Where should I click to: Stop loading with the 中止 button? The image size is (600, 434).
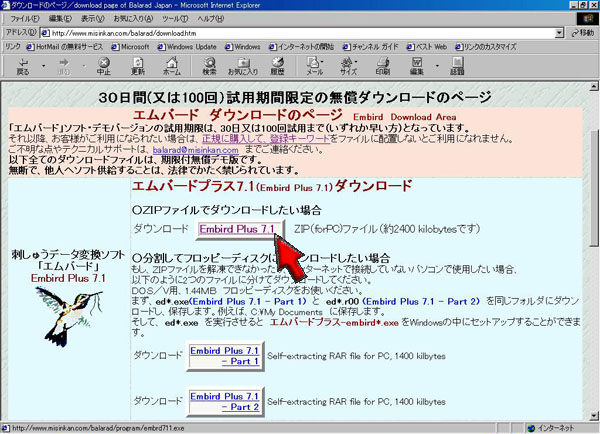[103, 66]
